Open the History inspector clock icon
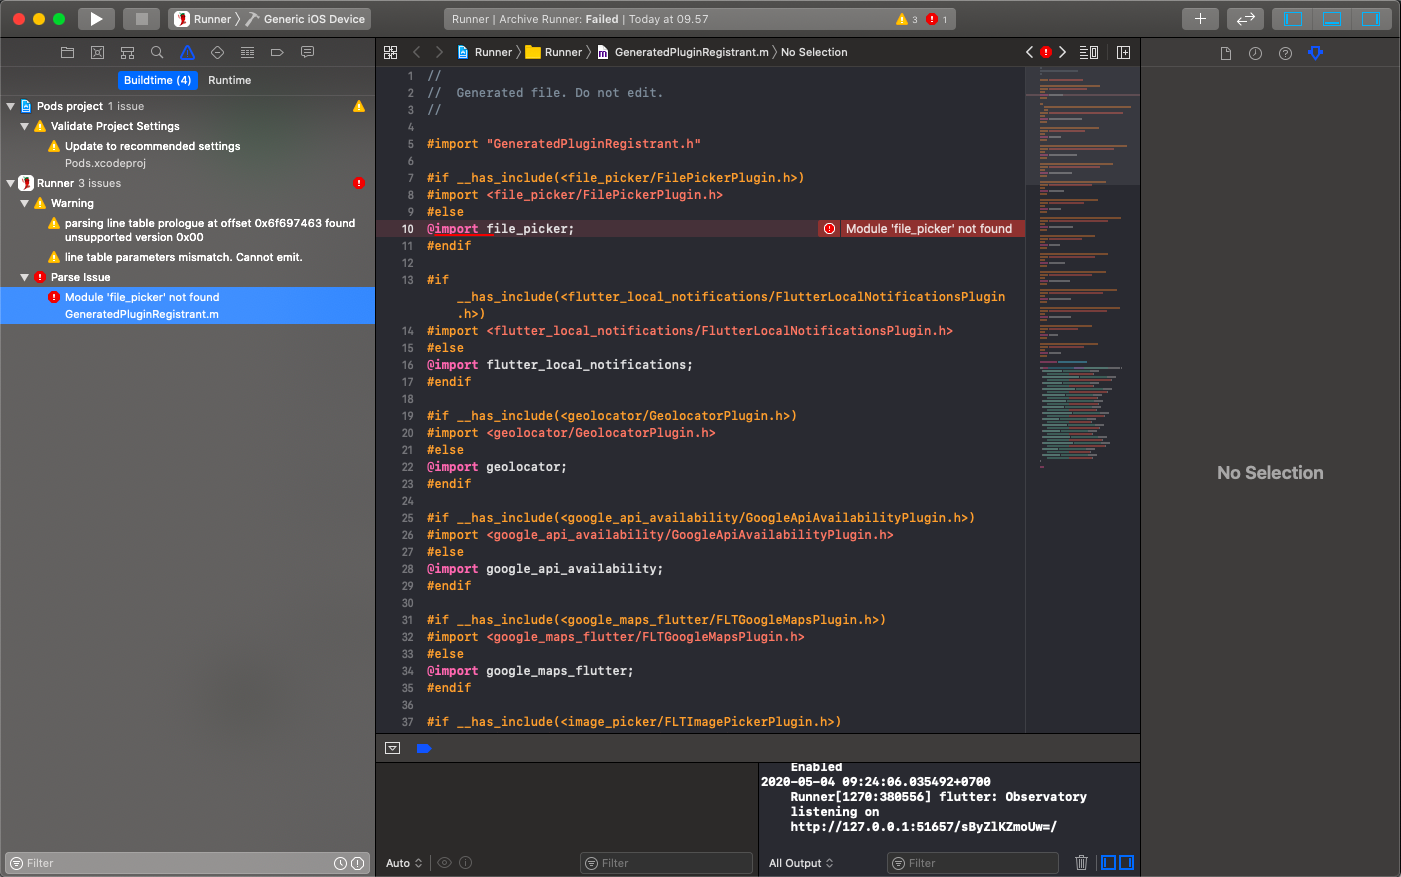 coord(1255,52)
